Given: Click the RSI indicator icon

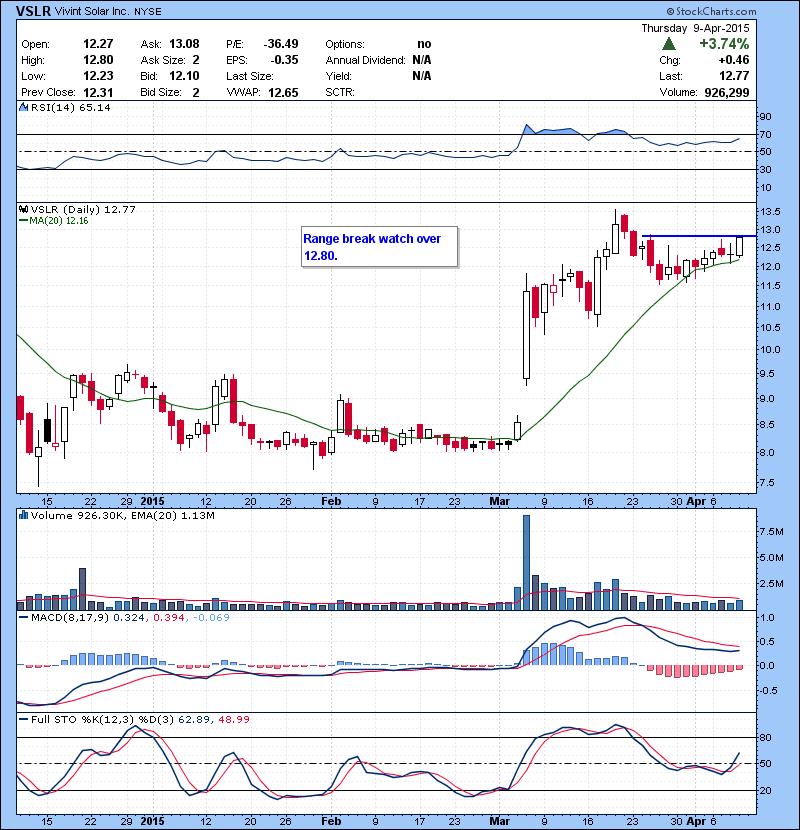Looking at the screenshot, I should 23,107.
